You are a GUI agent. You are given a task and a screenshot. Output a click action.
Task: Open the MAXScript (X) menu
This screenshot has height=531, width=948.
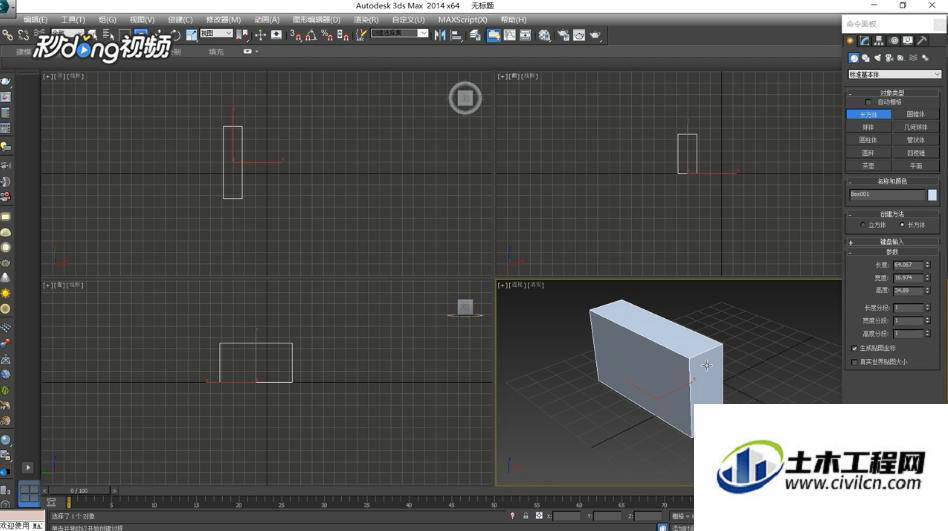[x=463, y=20]
